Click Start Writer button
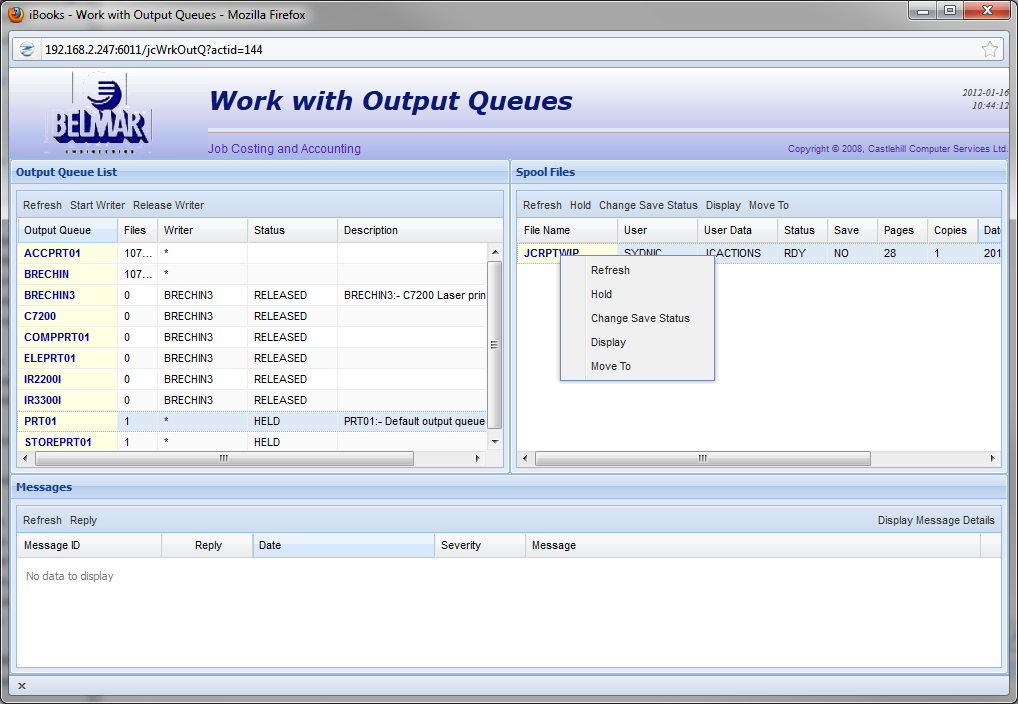 (x=97, y=205)
